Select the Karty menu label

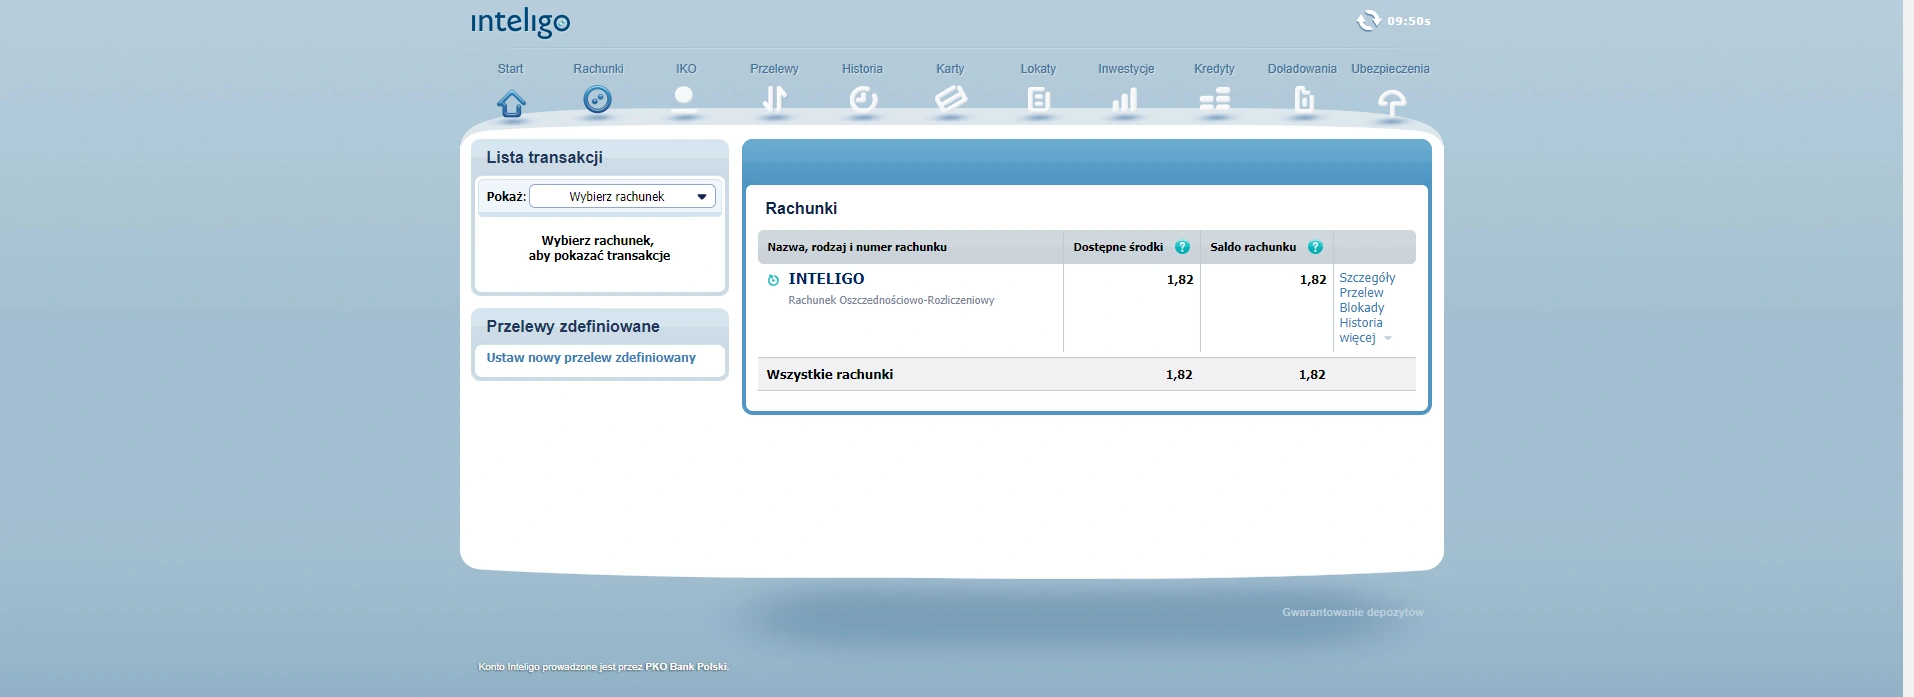(x=950, y=69)
